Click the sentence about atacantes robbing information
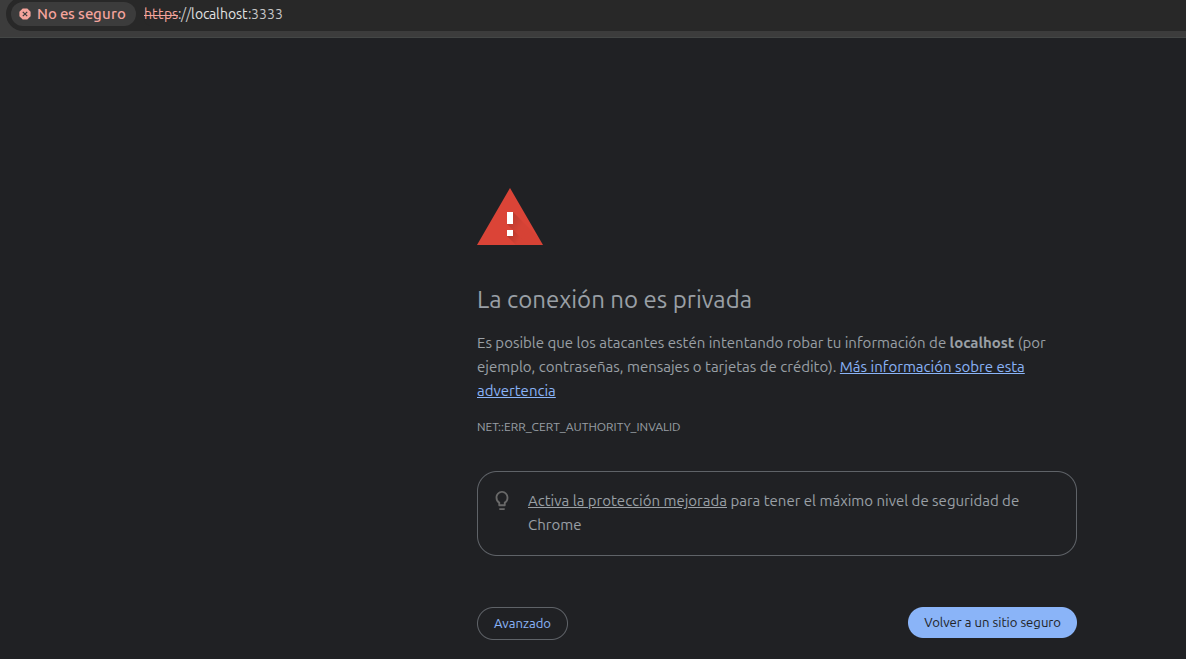This screenshot has height=659, width=1186. coord(761,355)
